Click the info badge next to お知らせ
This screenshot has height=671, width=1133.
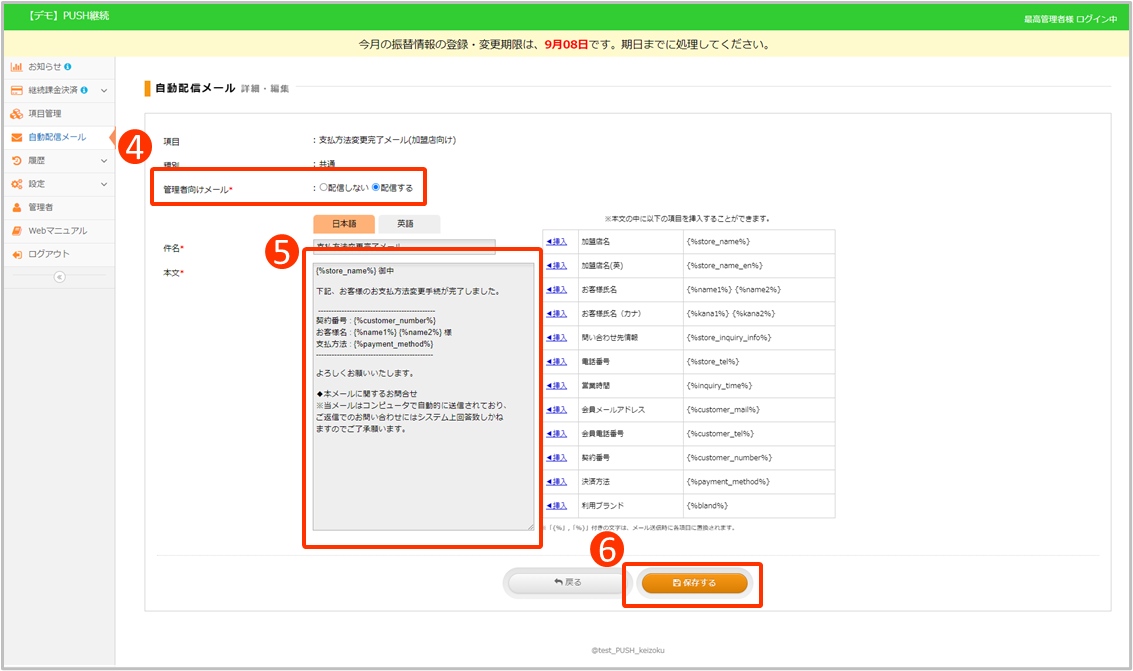pyautogui.click(x=68, y=67)
